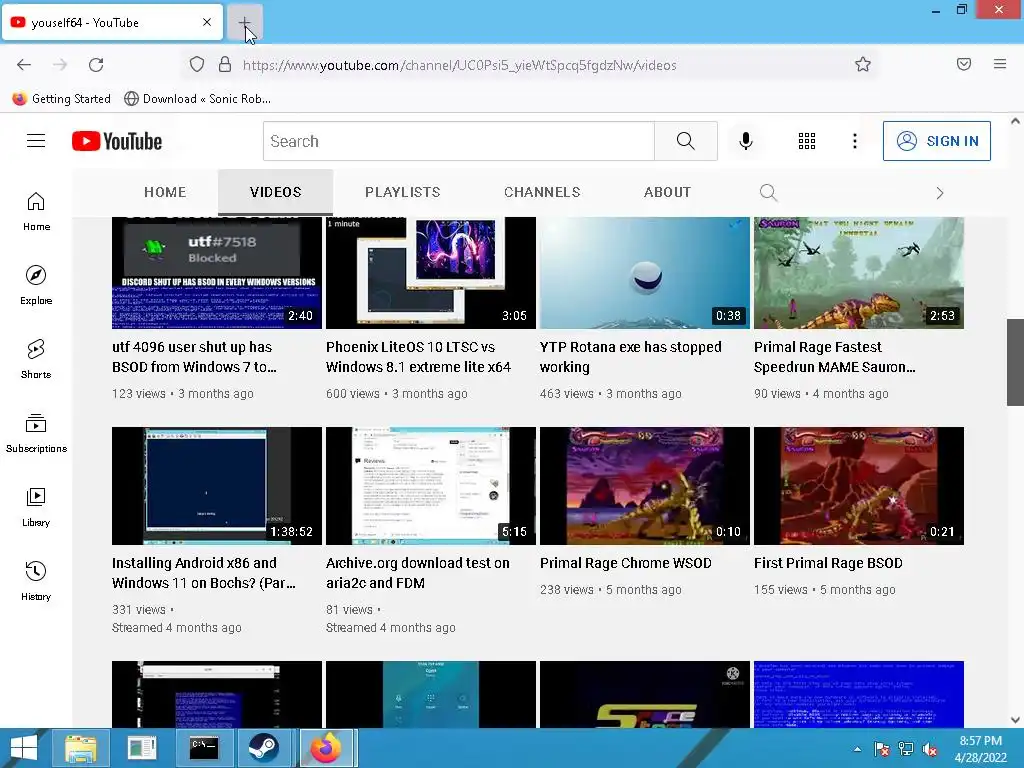
Task: Open the network status tray icon
Action: pyautogui.click(x=906, y=749)
